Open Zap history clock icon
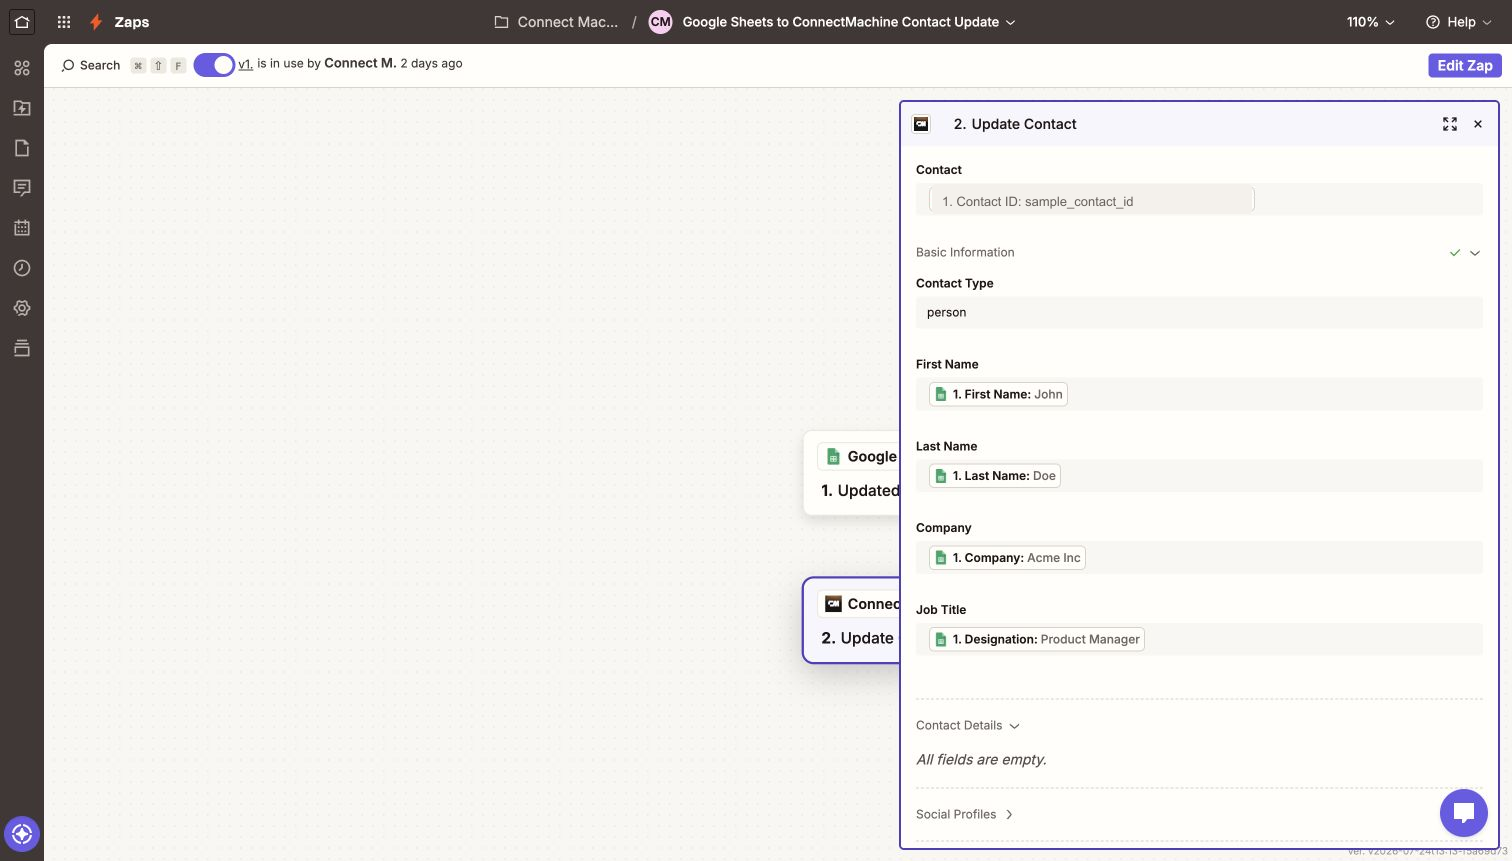Image resolution: width=1512 pixels, height=861 pixels. pyautogui.click(x=22, y=268)
